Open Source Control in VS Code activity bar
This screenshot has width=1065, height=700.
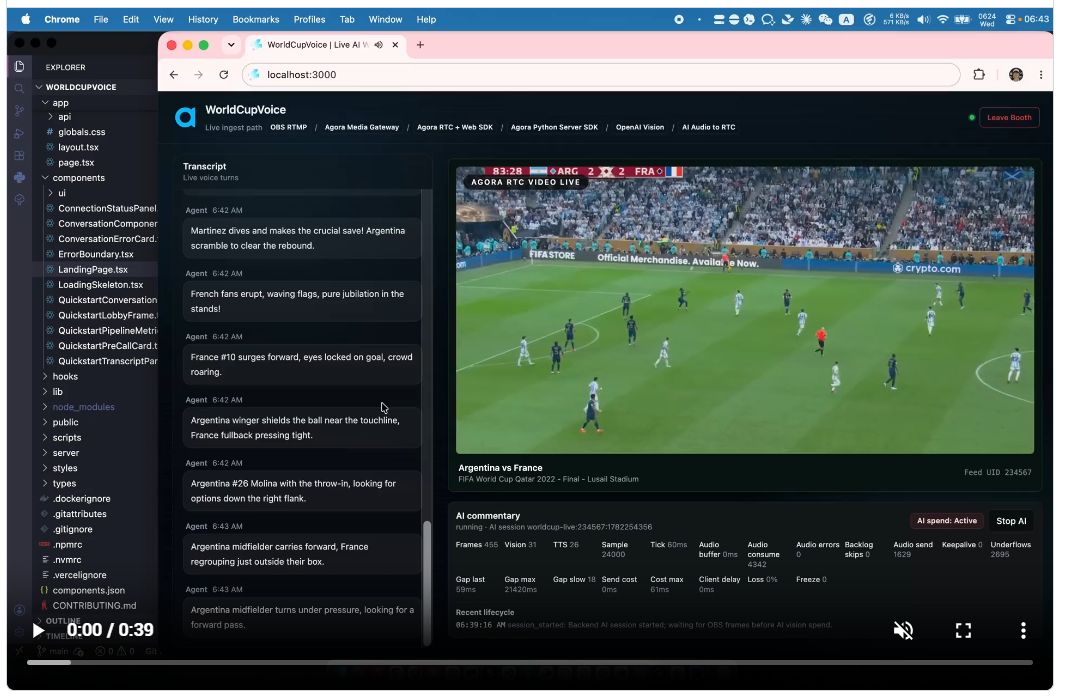point(19,111)
